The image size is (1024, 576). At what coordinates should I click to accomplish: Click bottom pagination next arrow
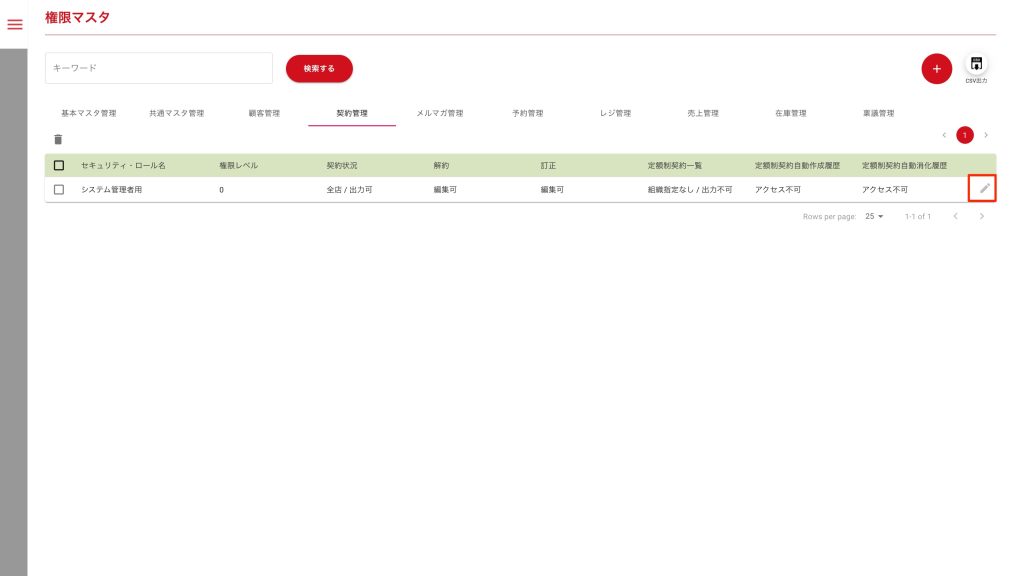[982, 216]
